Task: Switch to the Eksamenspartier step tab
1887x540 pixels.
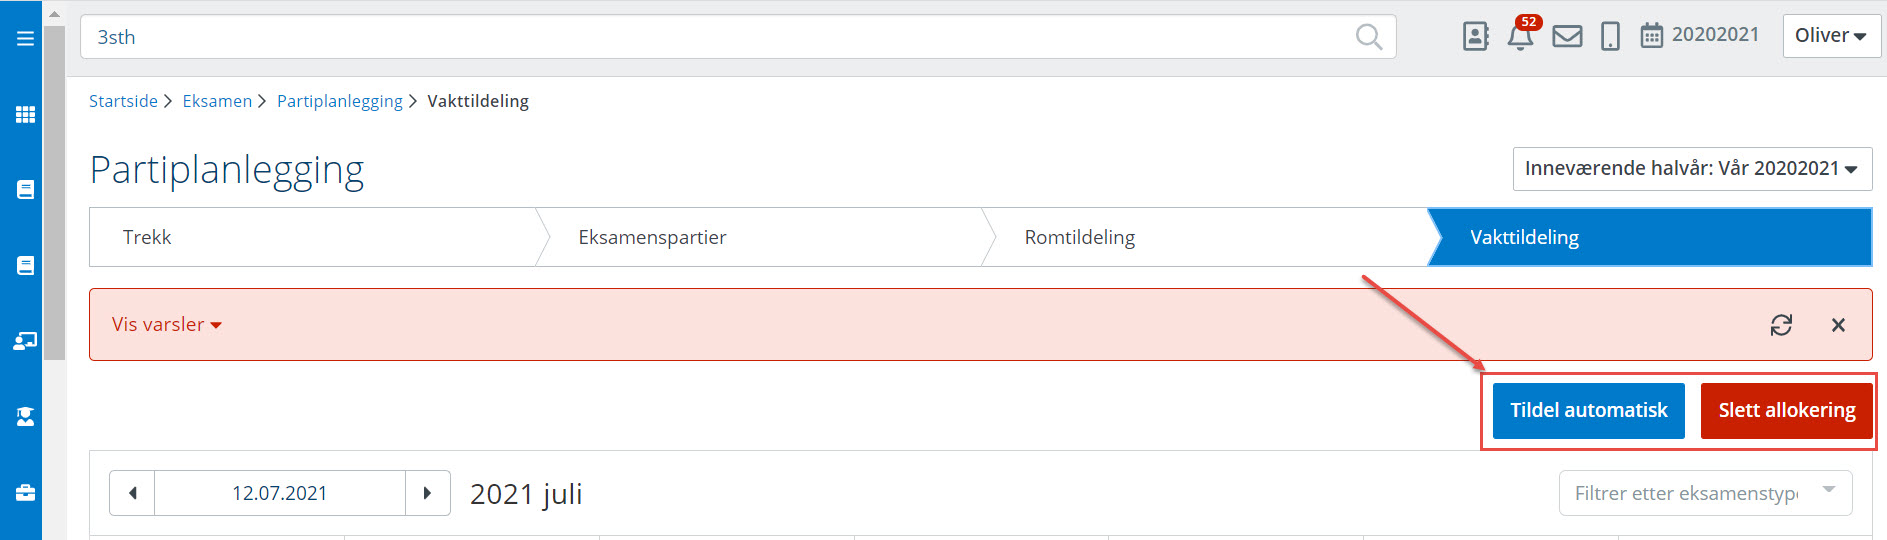Action: click(652, 238)
